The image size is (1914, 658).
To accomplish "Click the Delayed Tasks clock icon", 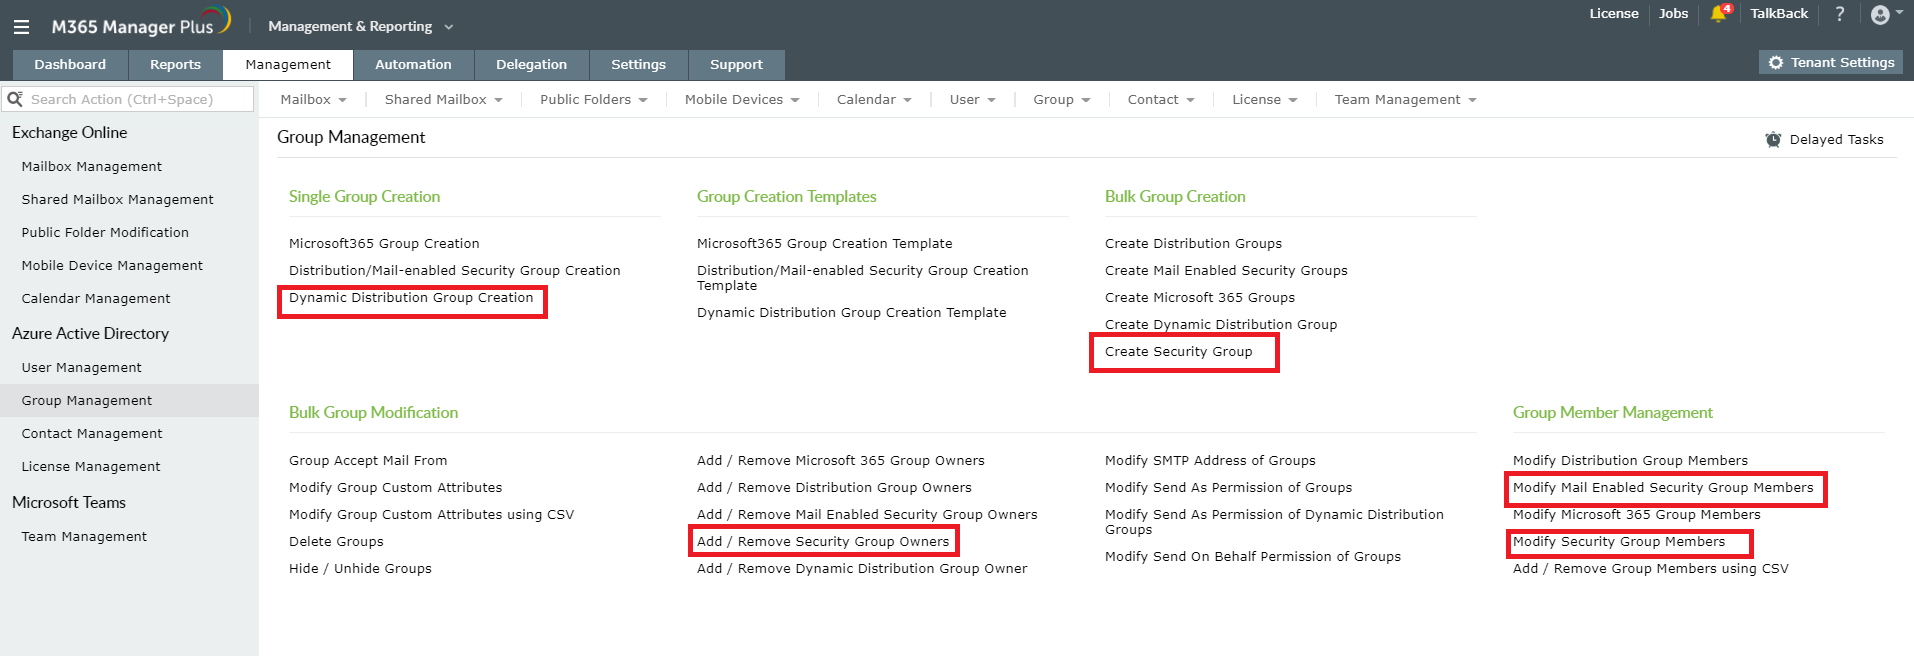I will pos(1773,140).
